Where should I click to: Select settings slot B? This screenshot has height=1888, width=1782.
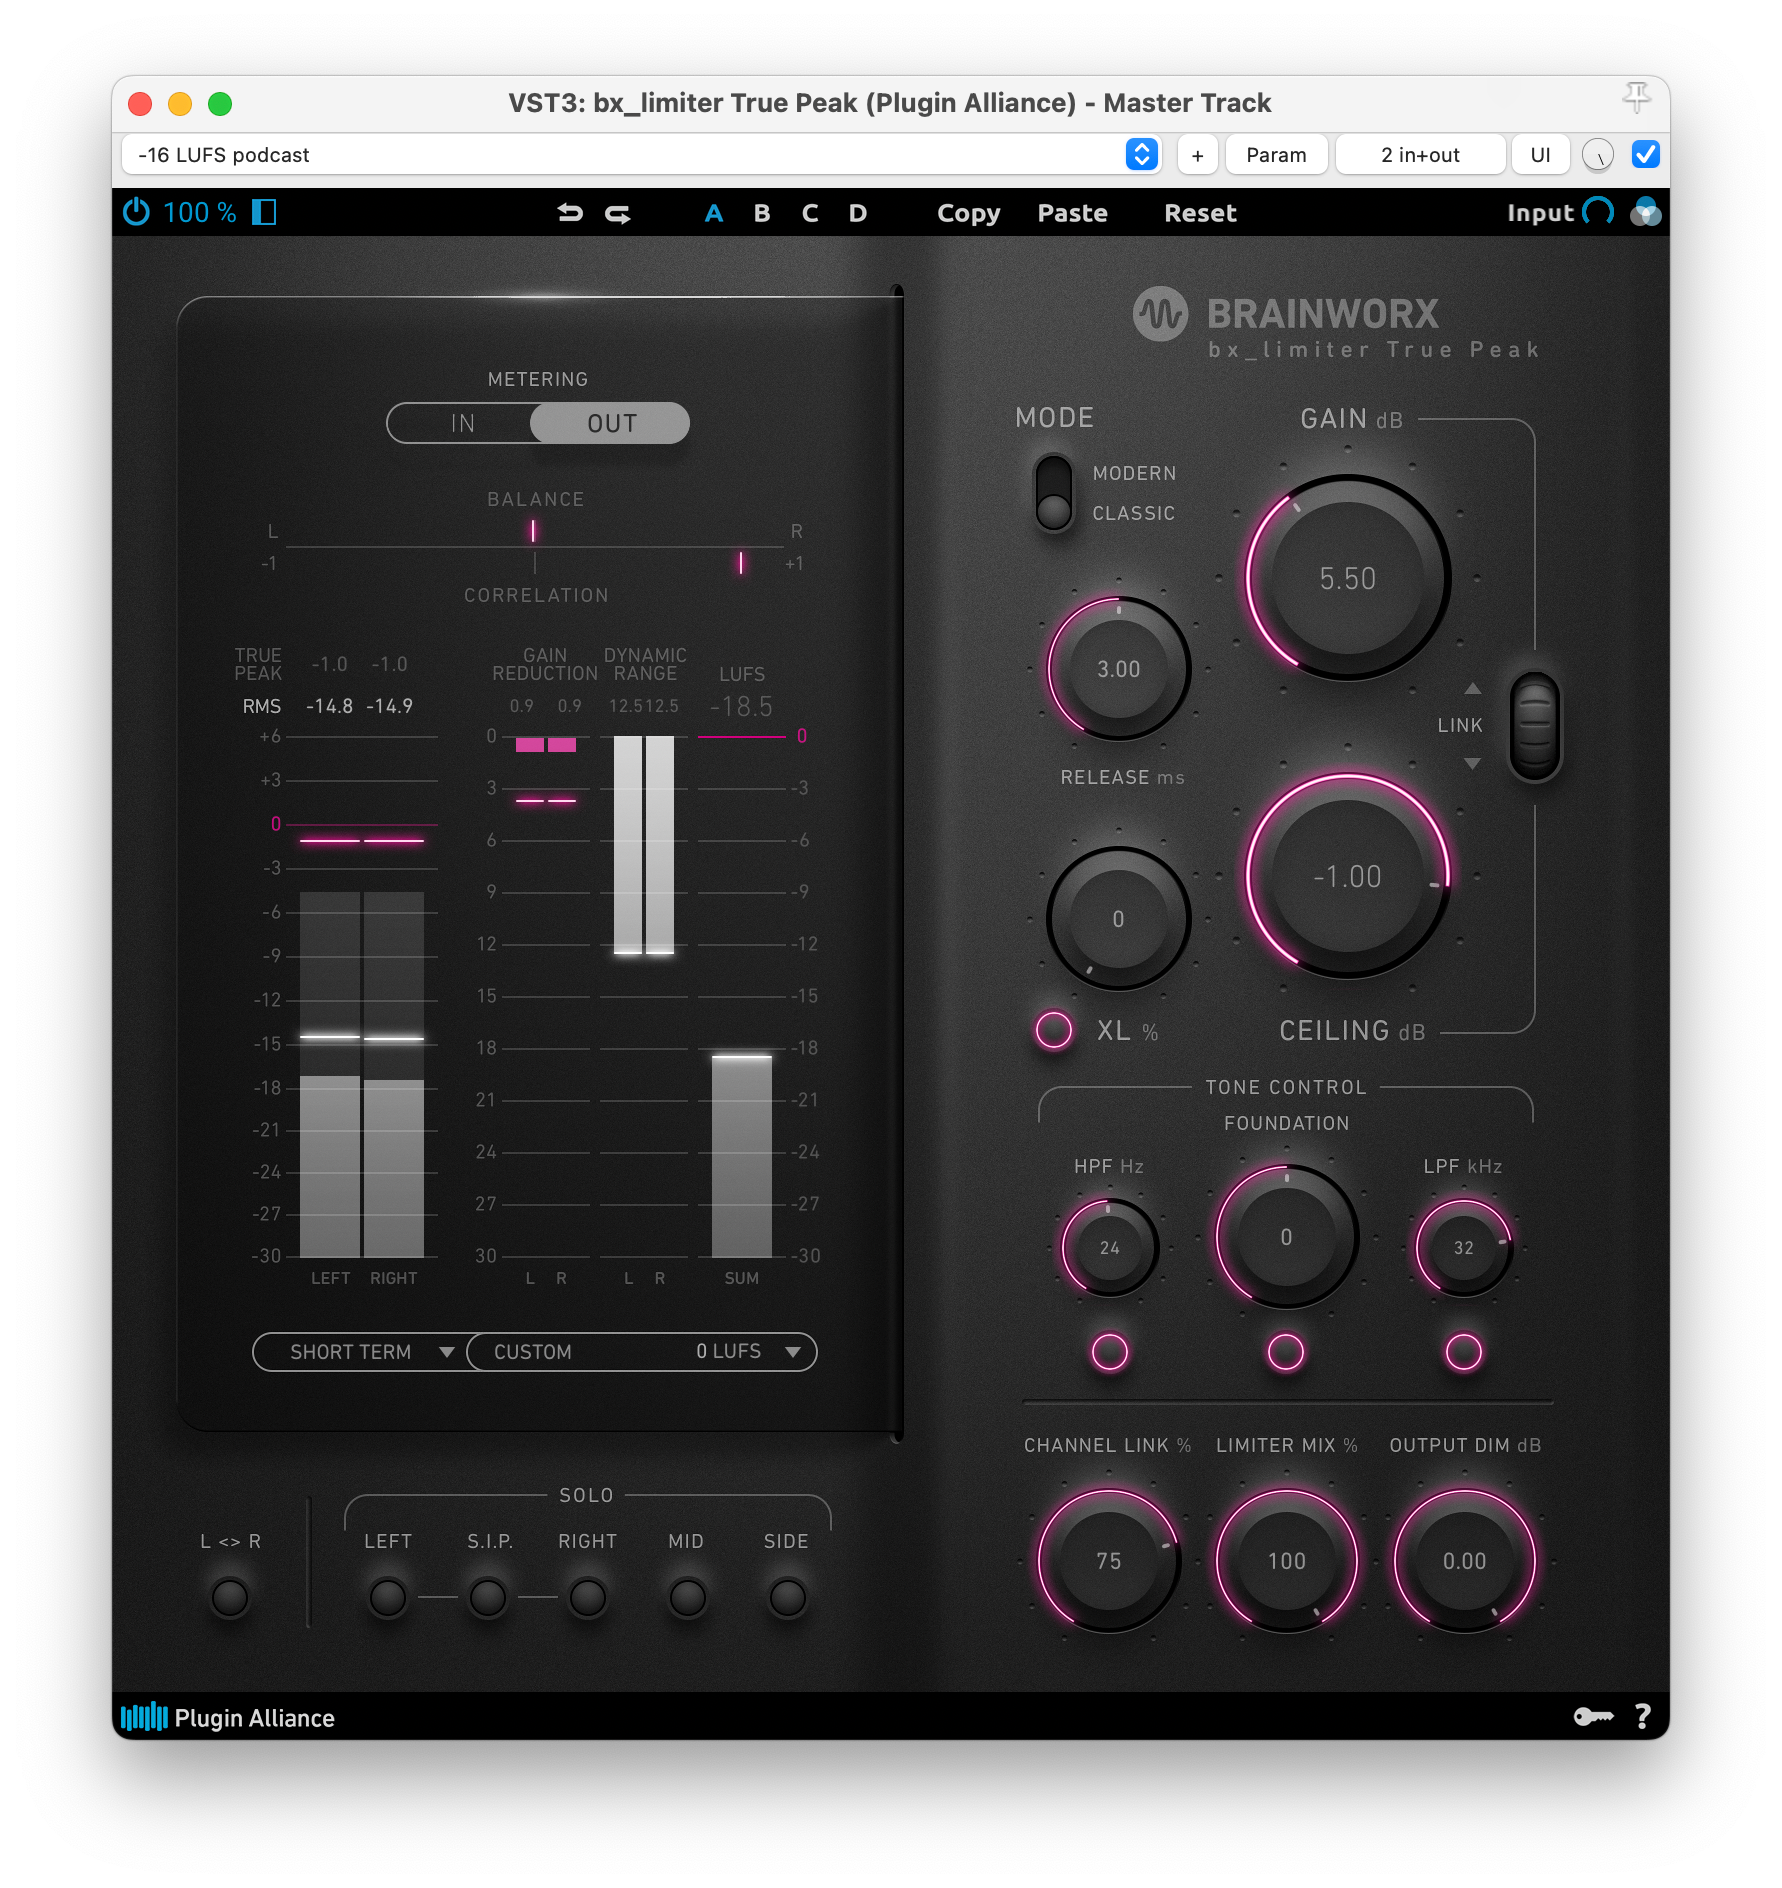(762, 213)
